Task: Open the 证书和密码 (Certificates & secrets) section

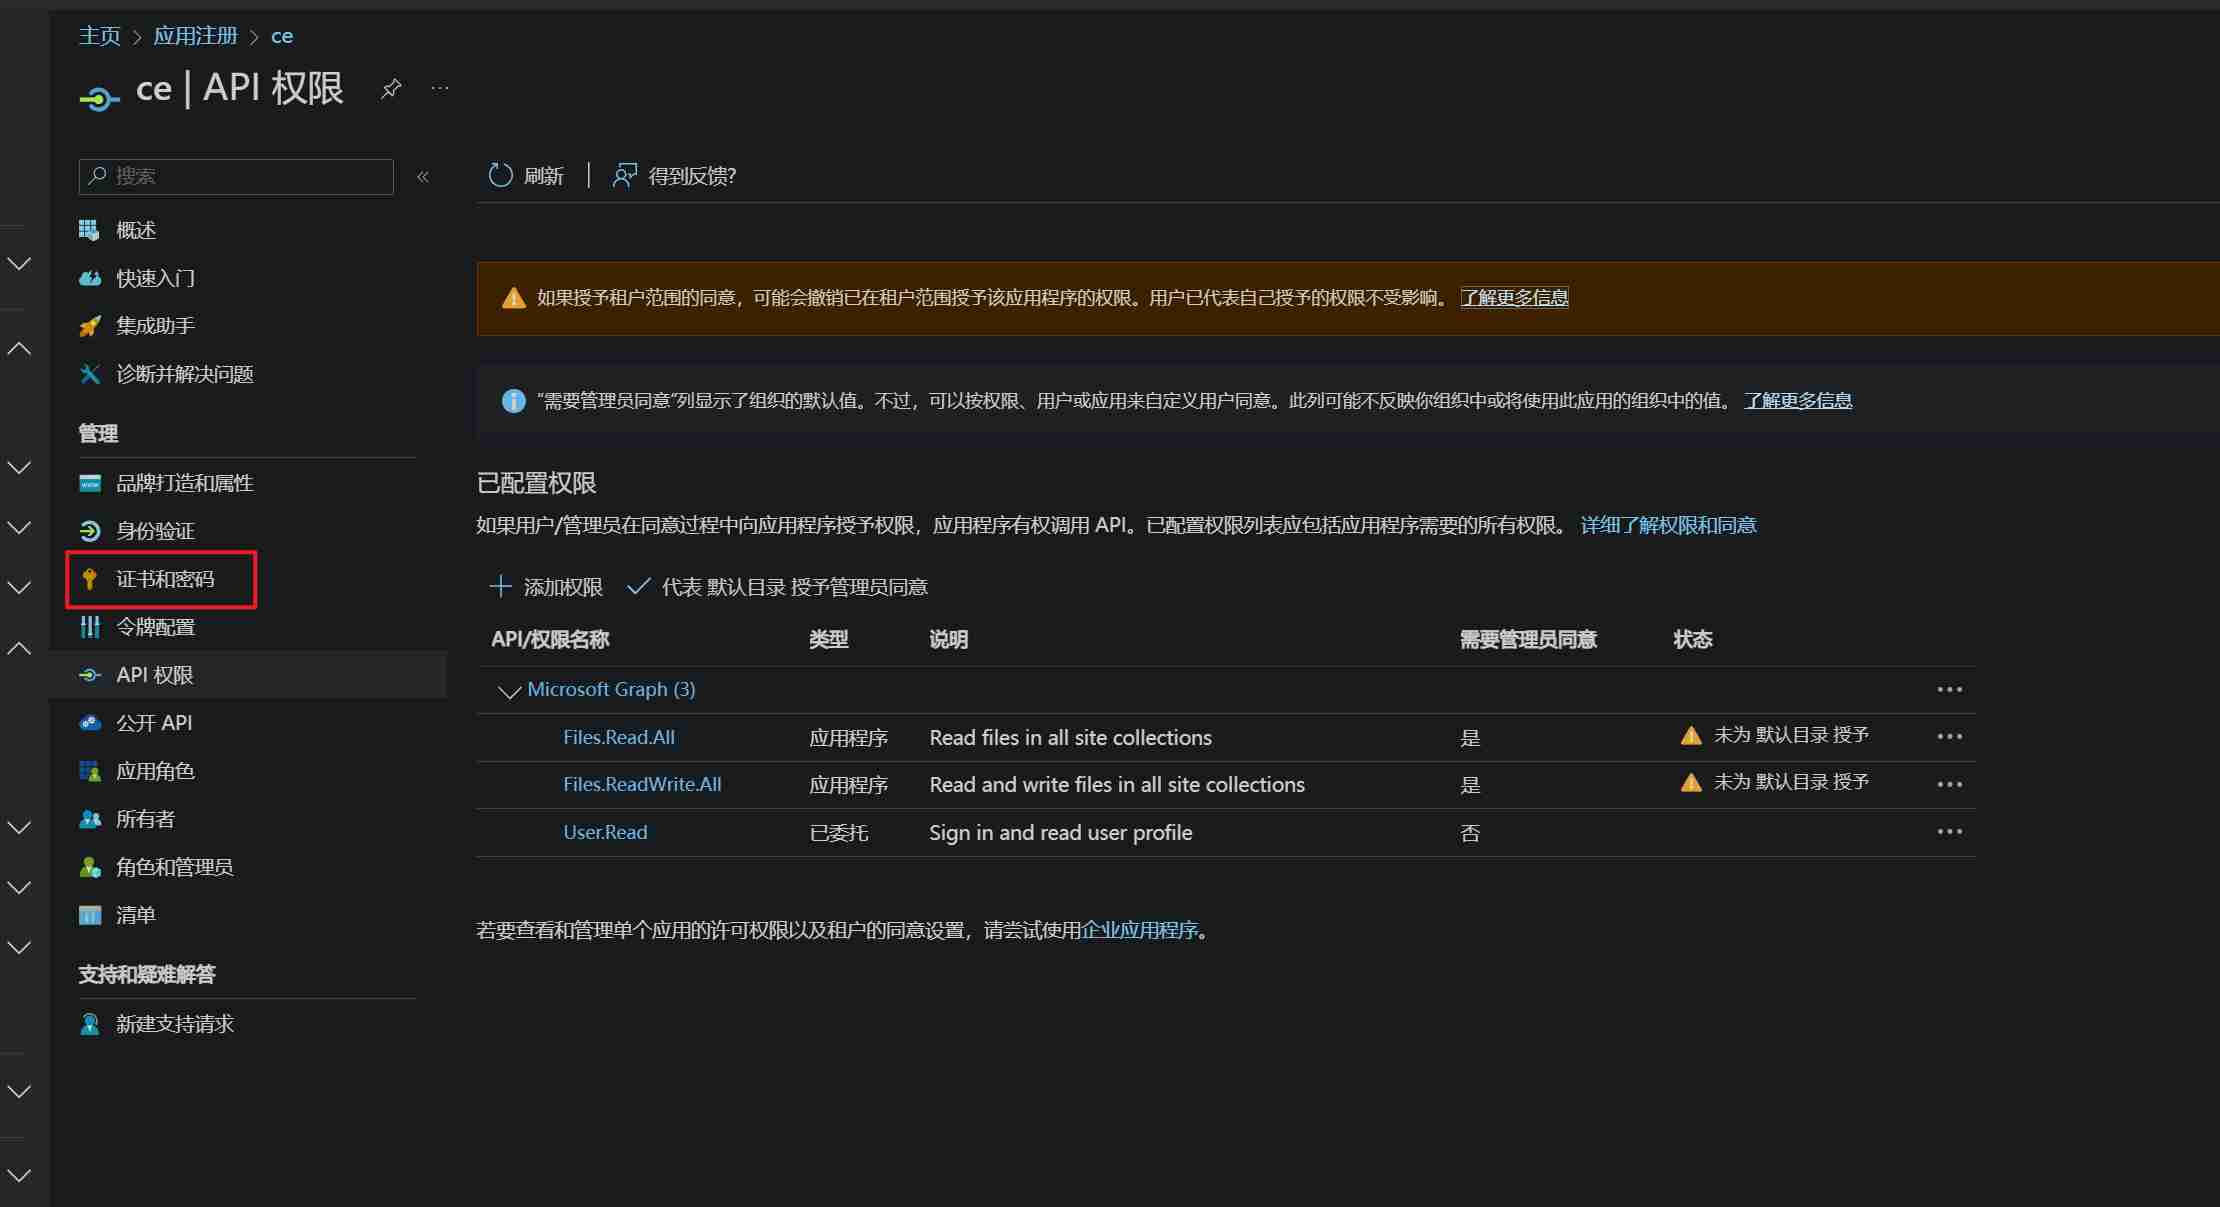Action: point(165,578)
